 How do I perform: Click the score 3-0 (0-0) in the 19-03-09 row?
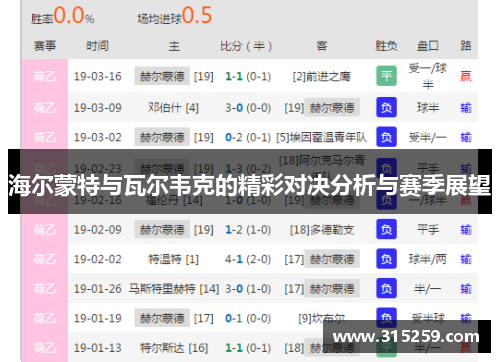248,108
